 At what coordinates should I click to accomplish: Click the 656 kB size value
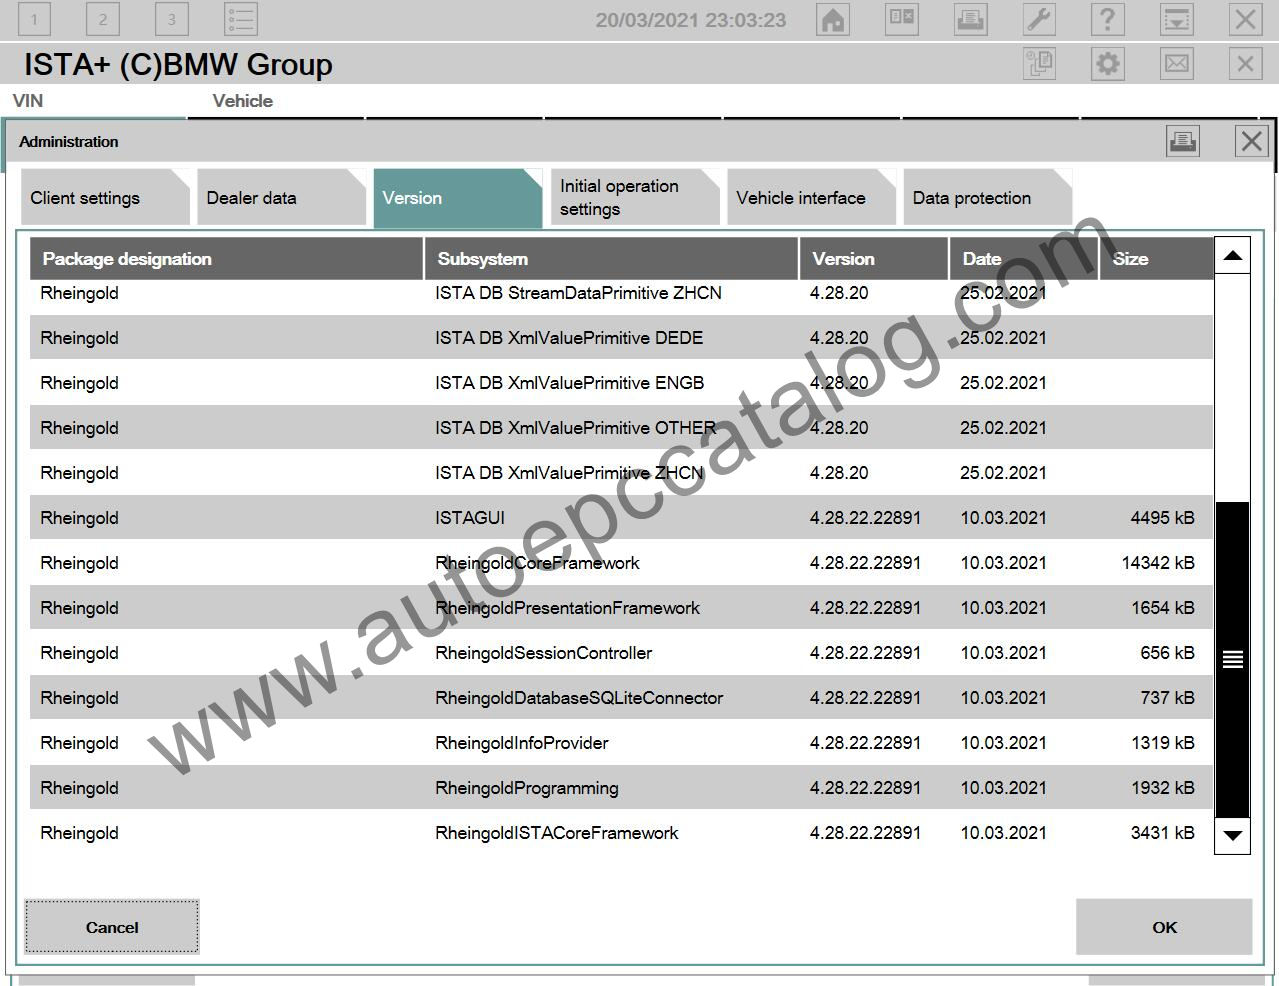coord(1167,653)
